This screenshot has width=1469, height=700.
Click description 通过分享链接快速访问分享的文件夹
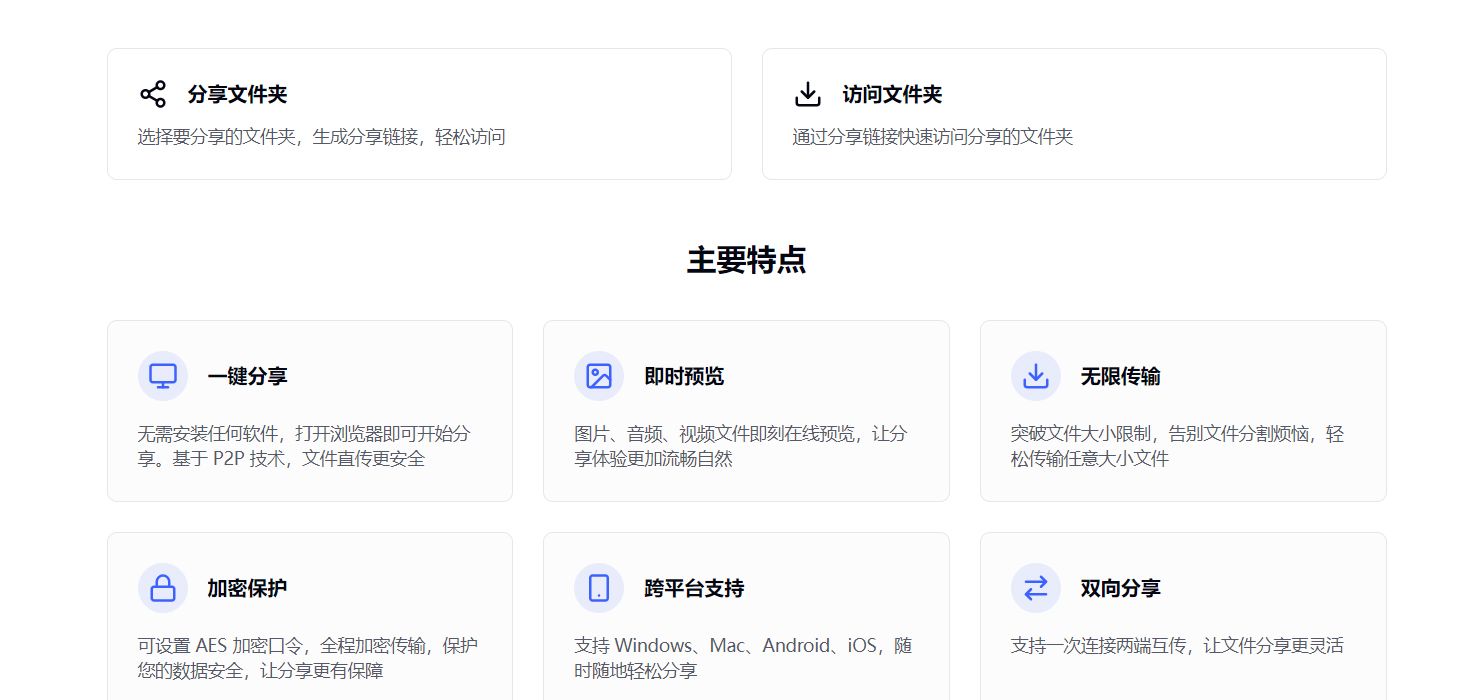(x=932, y=137)
